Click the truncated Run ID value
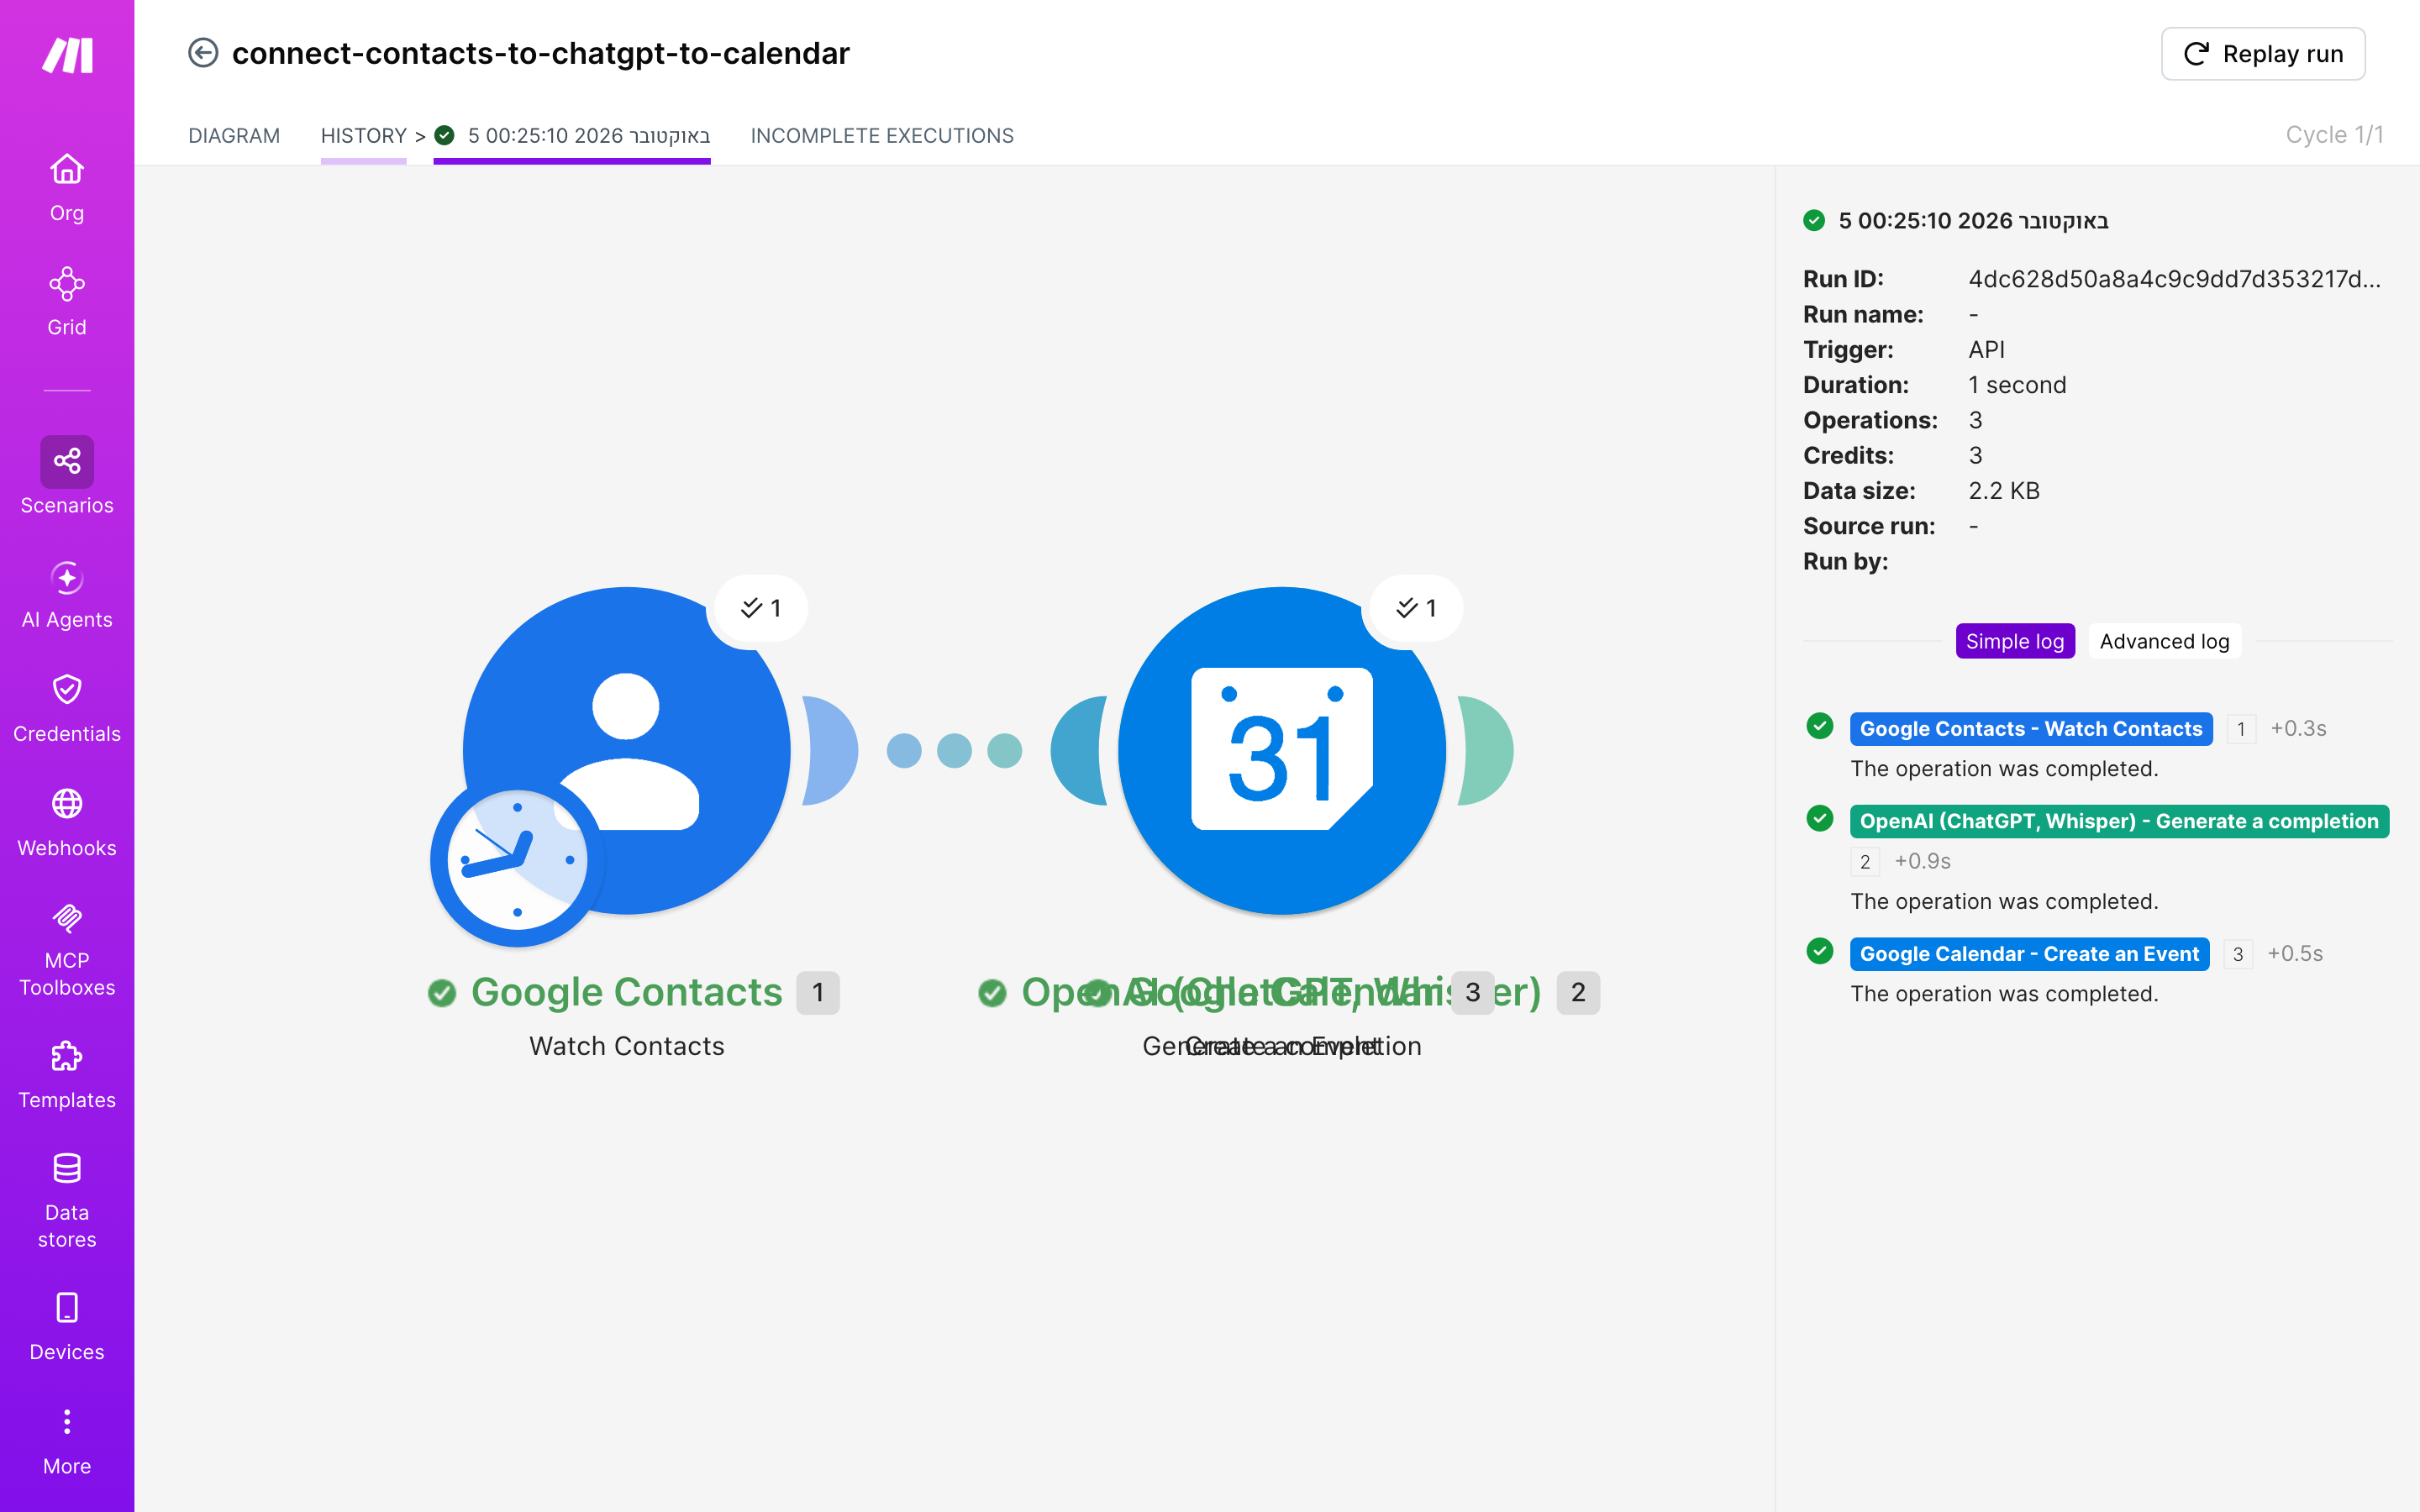 (x=2174, y=279)
